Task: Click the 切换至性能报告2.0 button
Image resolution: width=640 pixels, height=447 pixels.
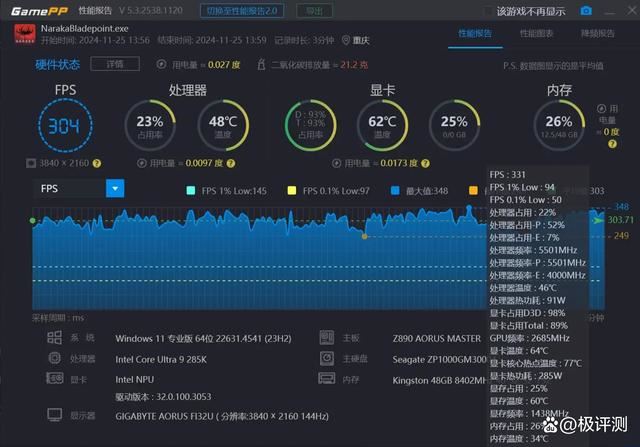Action: [242, 11]
